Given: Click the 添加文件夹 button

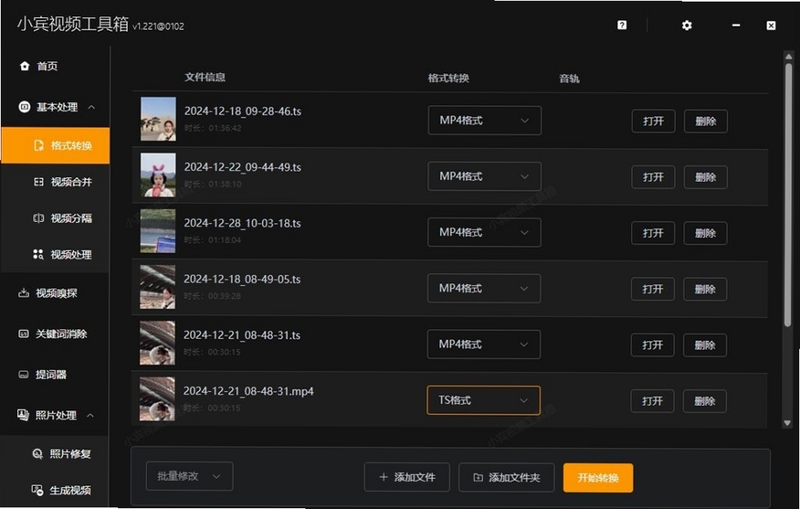Looking at the screenshot, I should coord(506,477).
